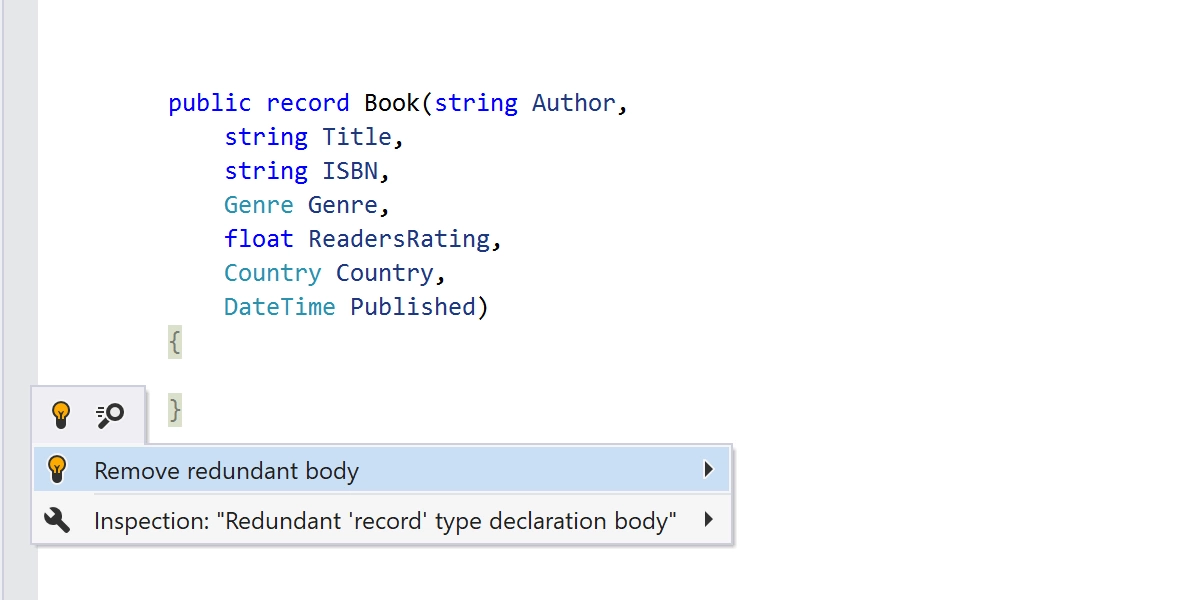
Task: Expand the Remove redundant body submenu arrow
Action: [x=708, y=469]
